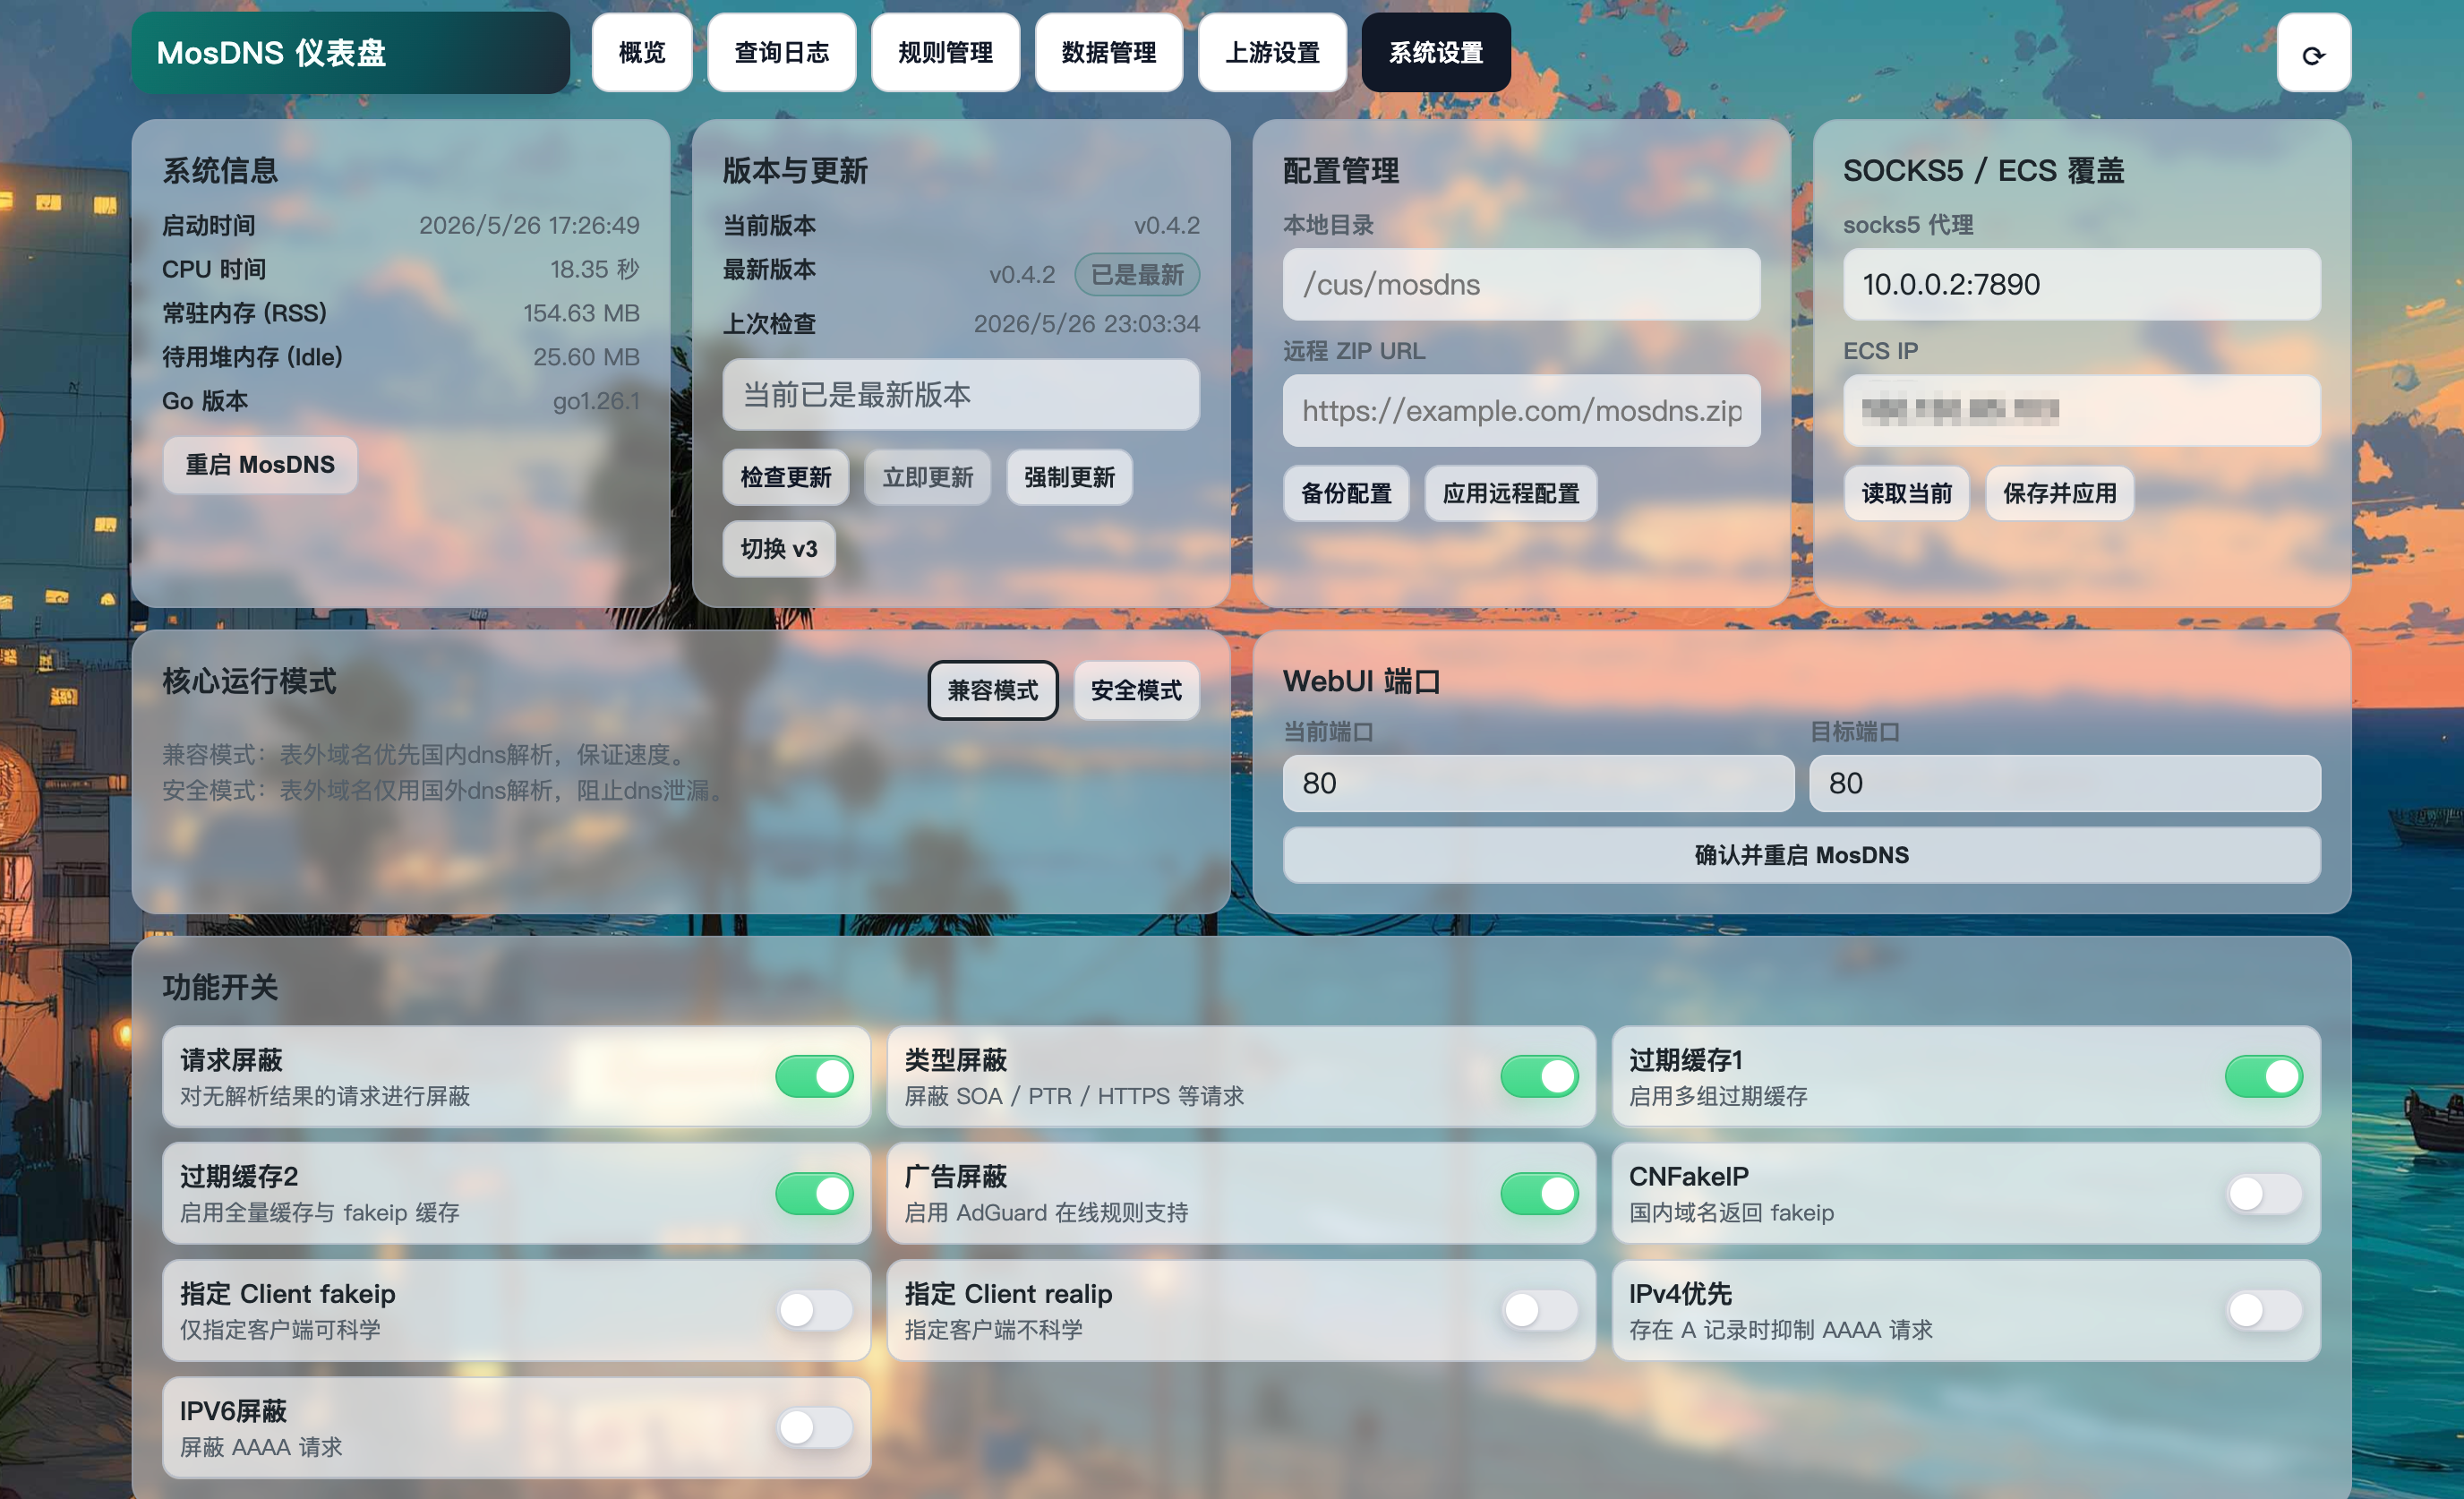The width and height of the screenshot is (2464, 1499).
Task: Click the WebUI 端口 heading
Action: click(1361, 682)
